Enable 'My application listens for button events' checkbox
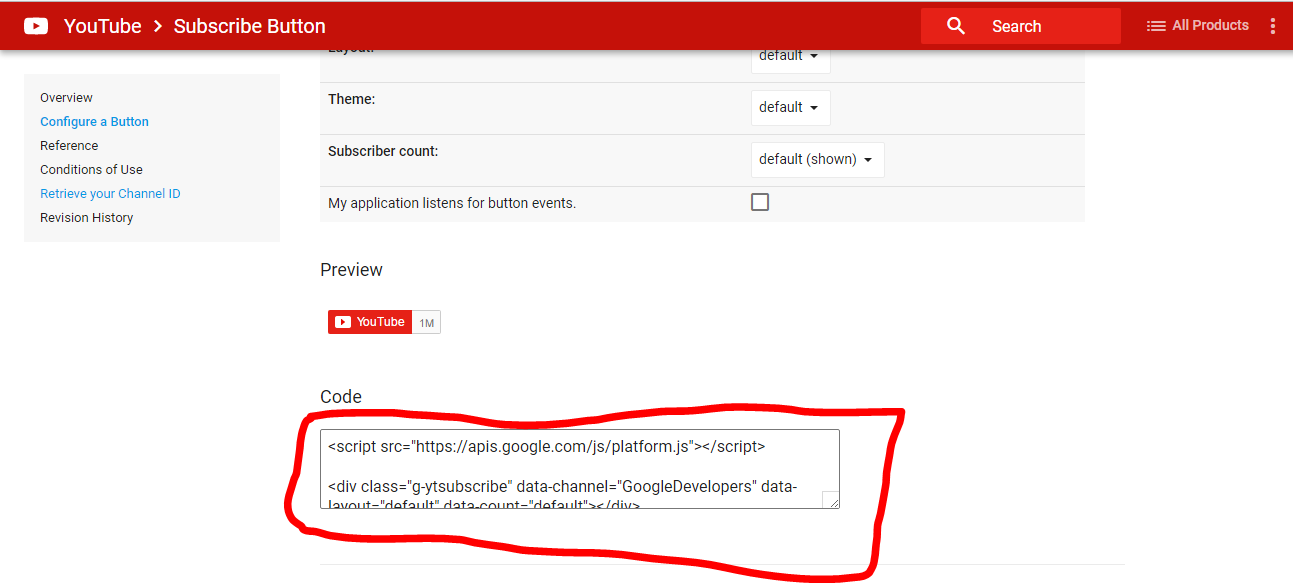1293x583 pixels. [x=760, y=202]
